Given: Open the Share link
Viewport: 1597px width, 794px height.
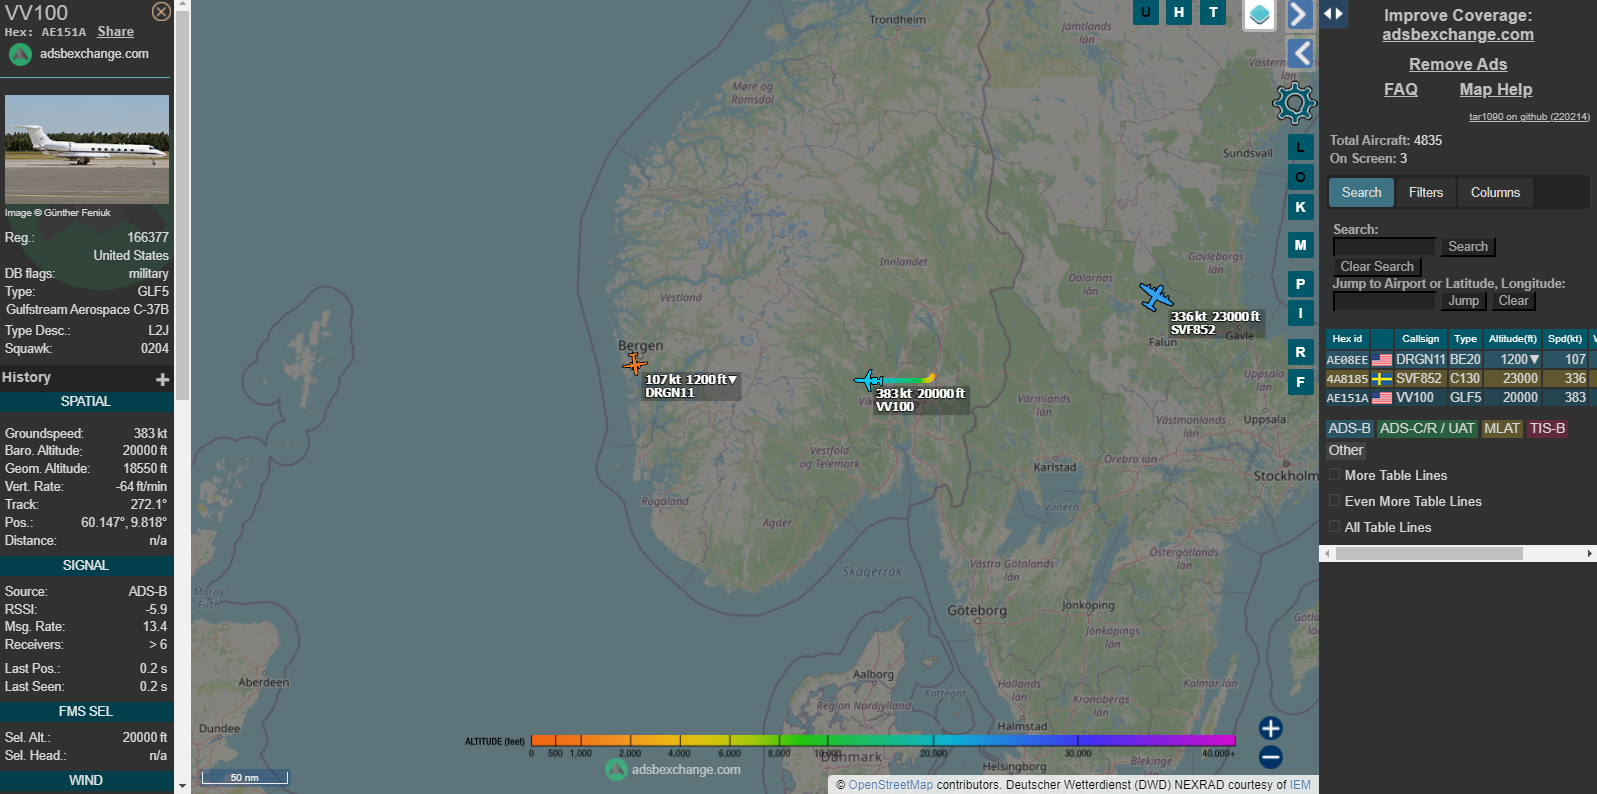Looking at the screenshot, I should [x=115, y=32].
